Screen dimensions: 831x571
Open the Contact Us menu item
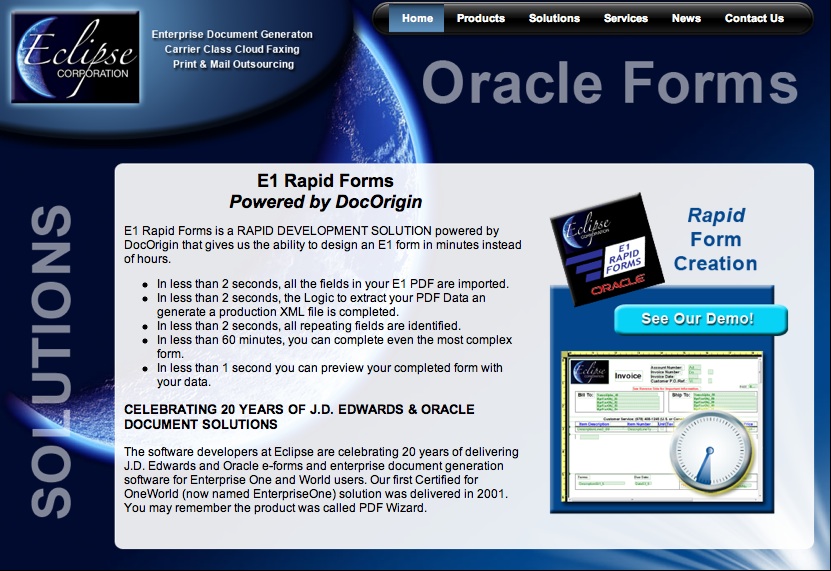(754, 19)
